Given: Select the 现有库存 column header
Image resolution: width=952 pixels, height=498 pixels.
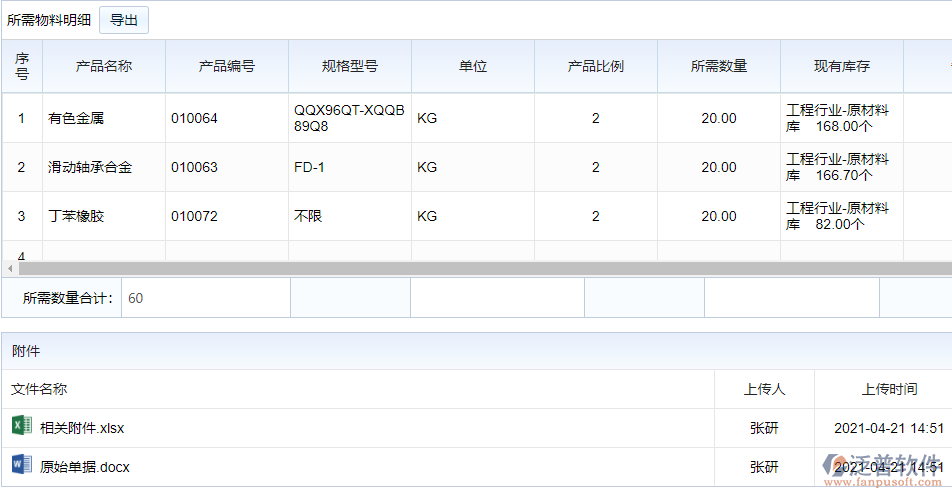Looking at the screenshot, I should (x=842, y=67).
